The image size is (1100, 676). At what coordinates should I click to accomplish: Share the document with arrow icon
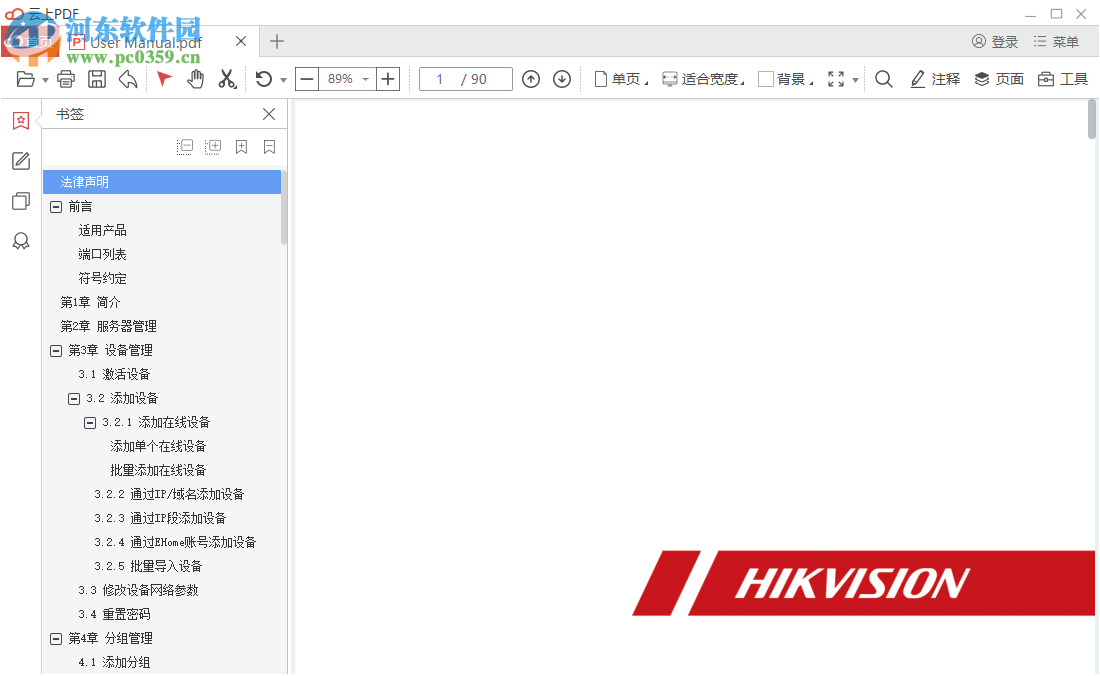(x=128, y=79)
